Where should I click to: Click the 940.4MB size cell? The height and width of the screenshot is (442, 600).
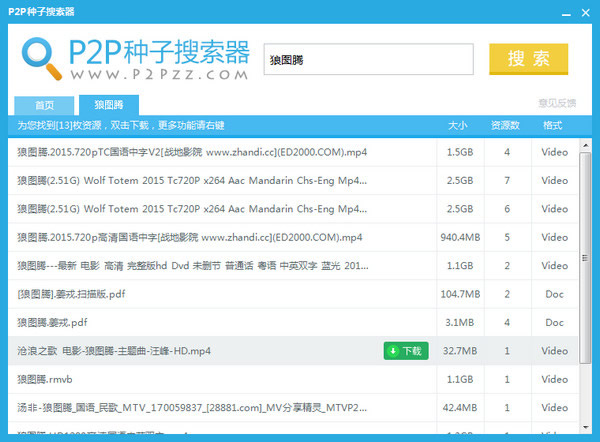pos(460,237)
